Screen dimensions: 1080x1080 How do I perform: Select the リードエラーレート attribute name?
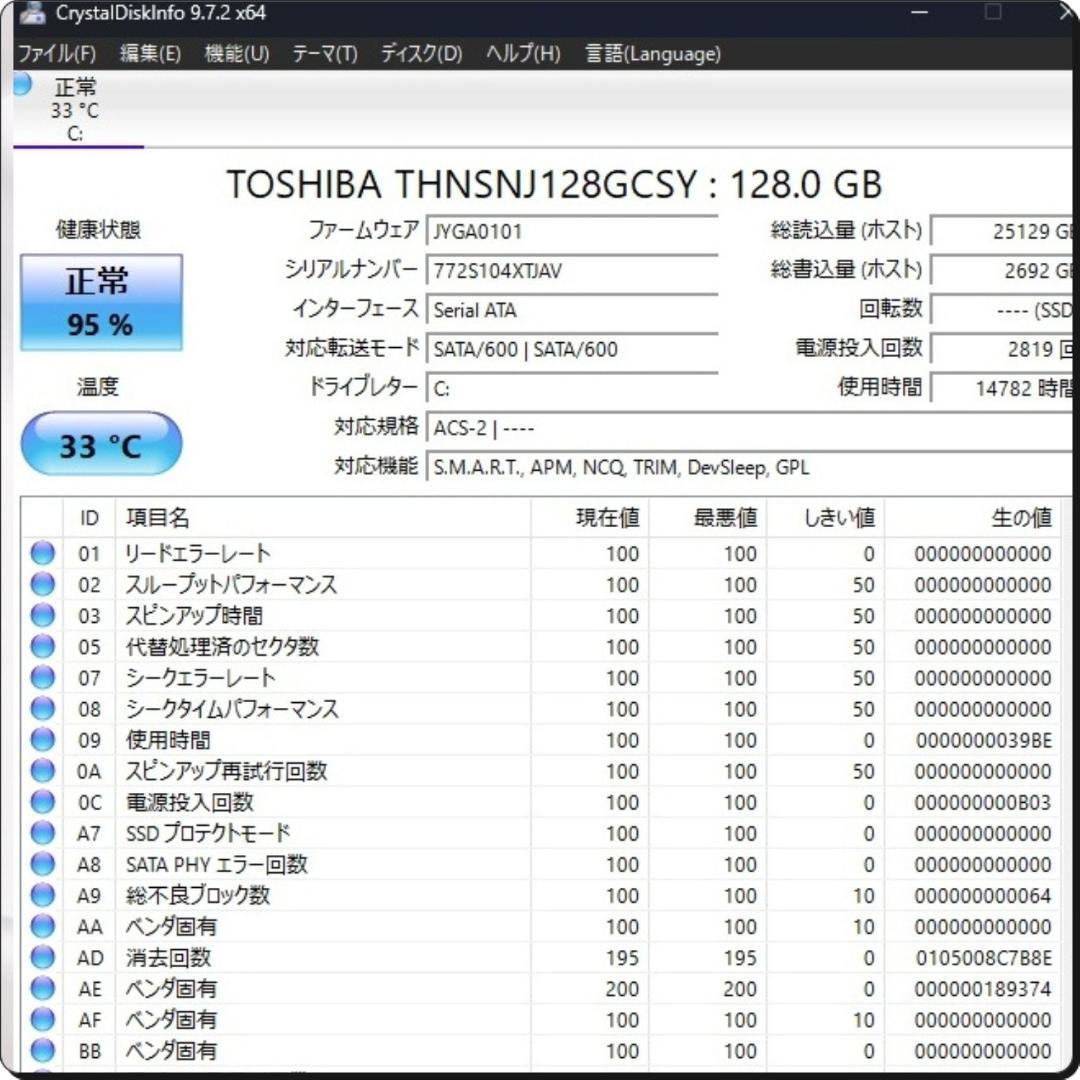(x=198, y=553)
